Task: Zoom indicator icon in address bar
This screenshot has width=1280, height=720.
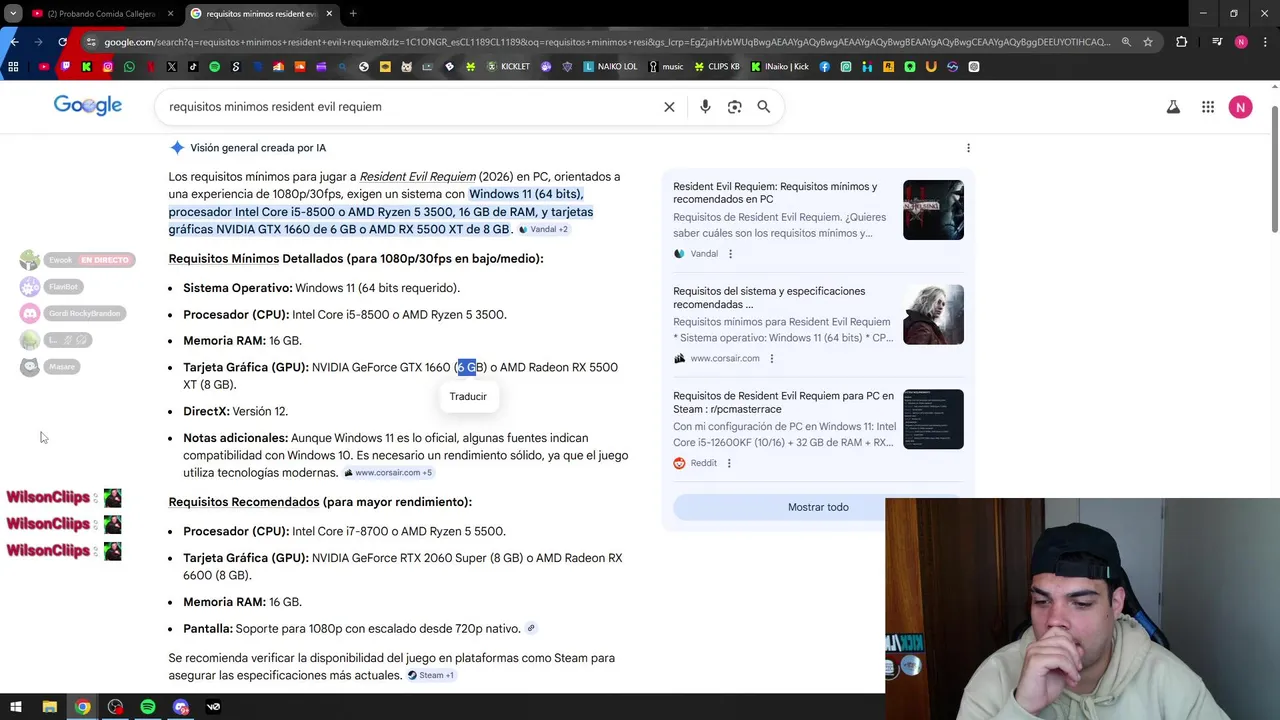Action: click(1126, 42)
